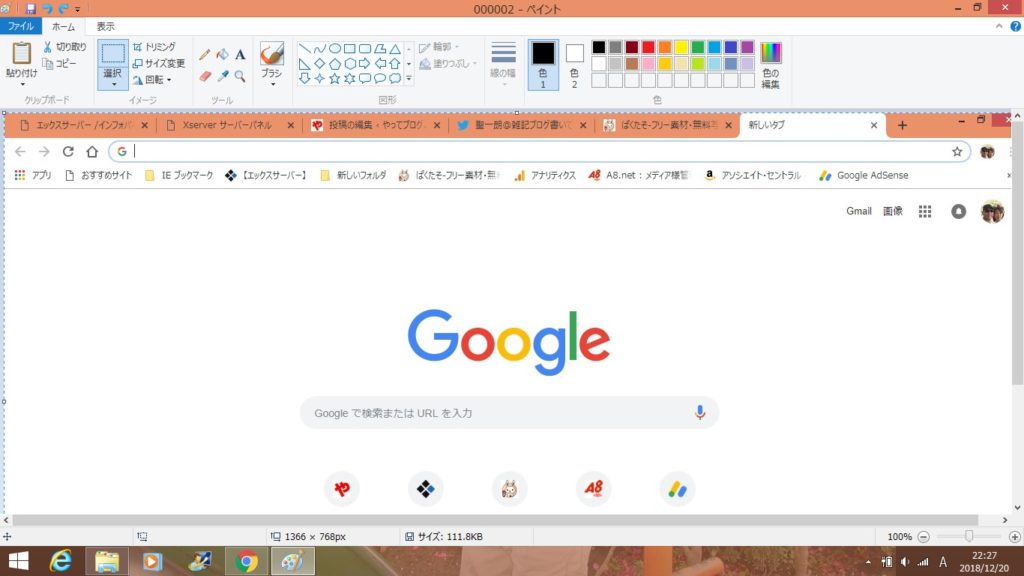Select the Magnifier tool
The height and width of the screenshot is (576, 1024).
point(240,76)
